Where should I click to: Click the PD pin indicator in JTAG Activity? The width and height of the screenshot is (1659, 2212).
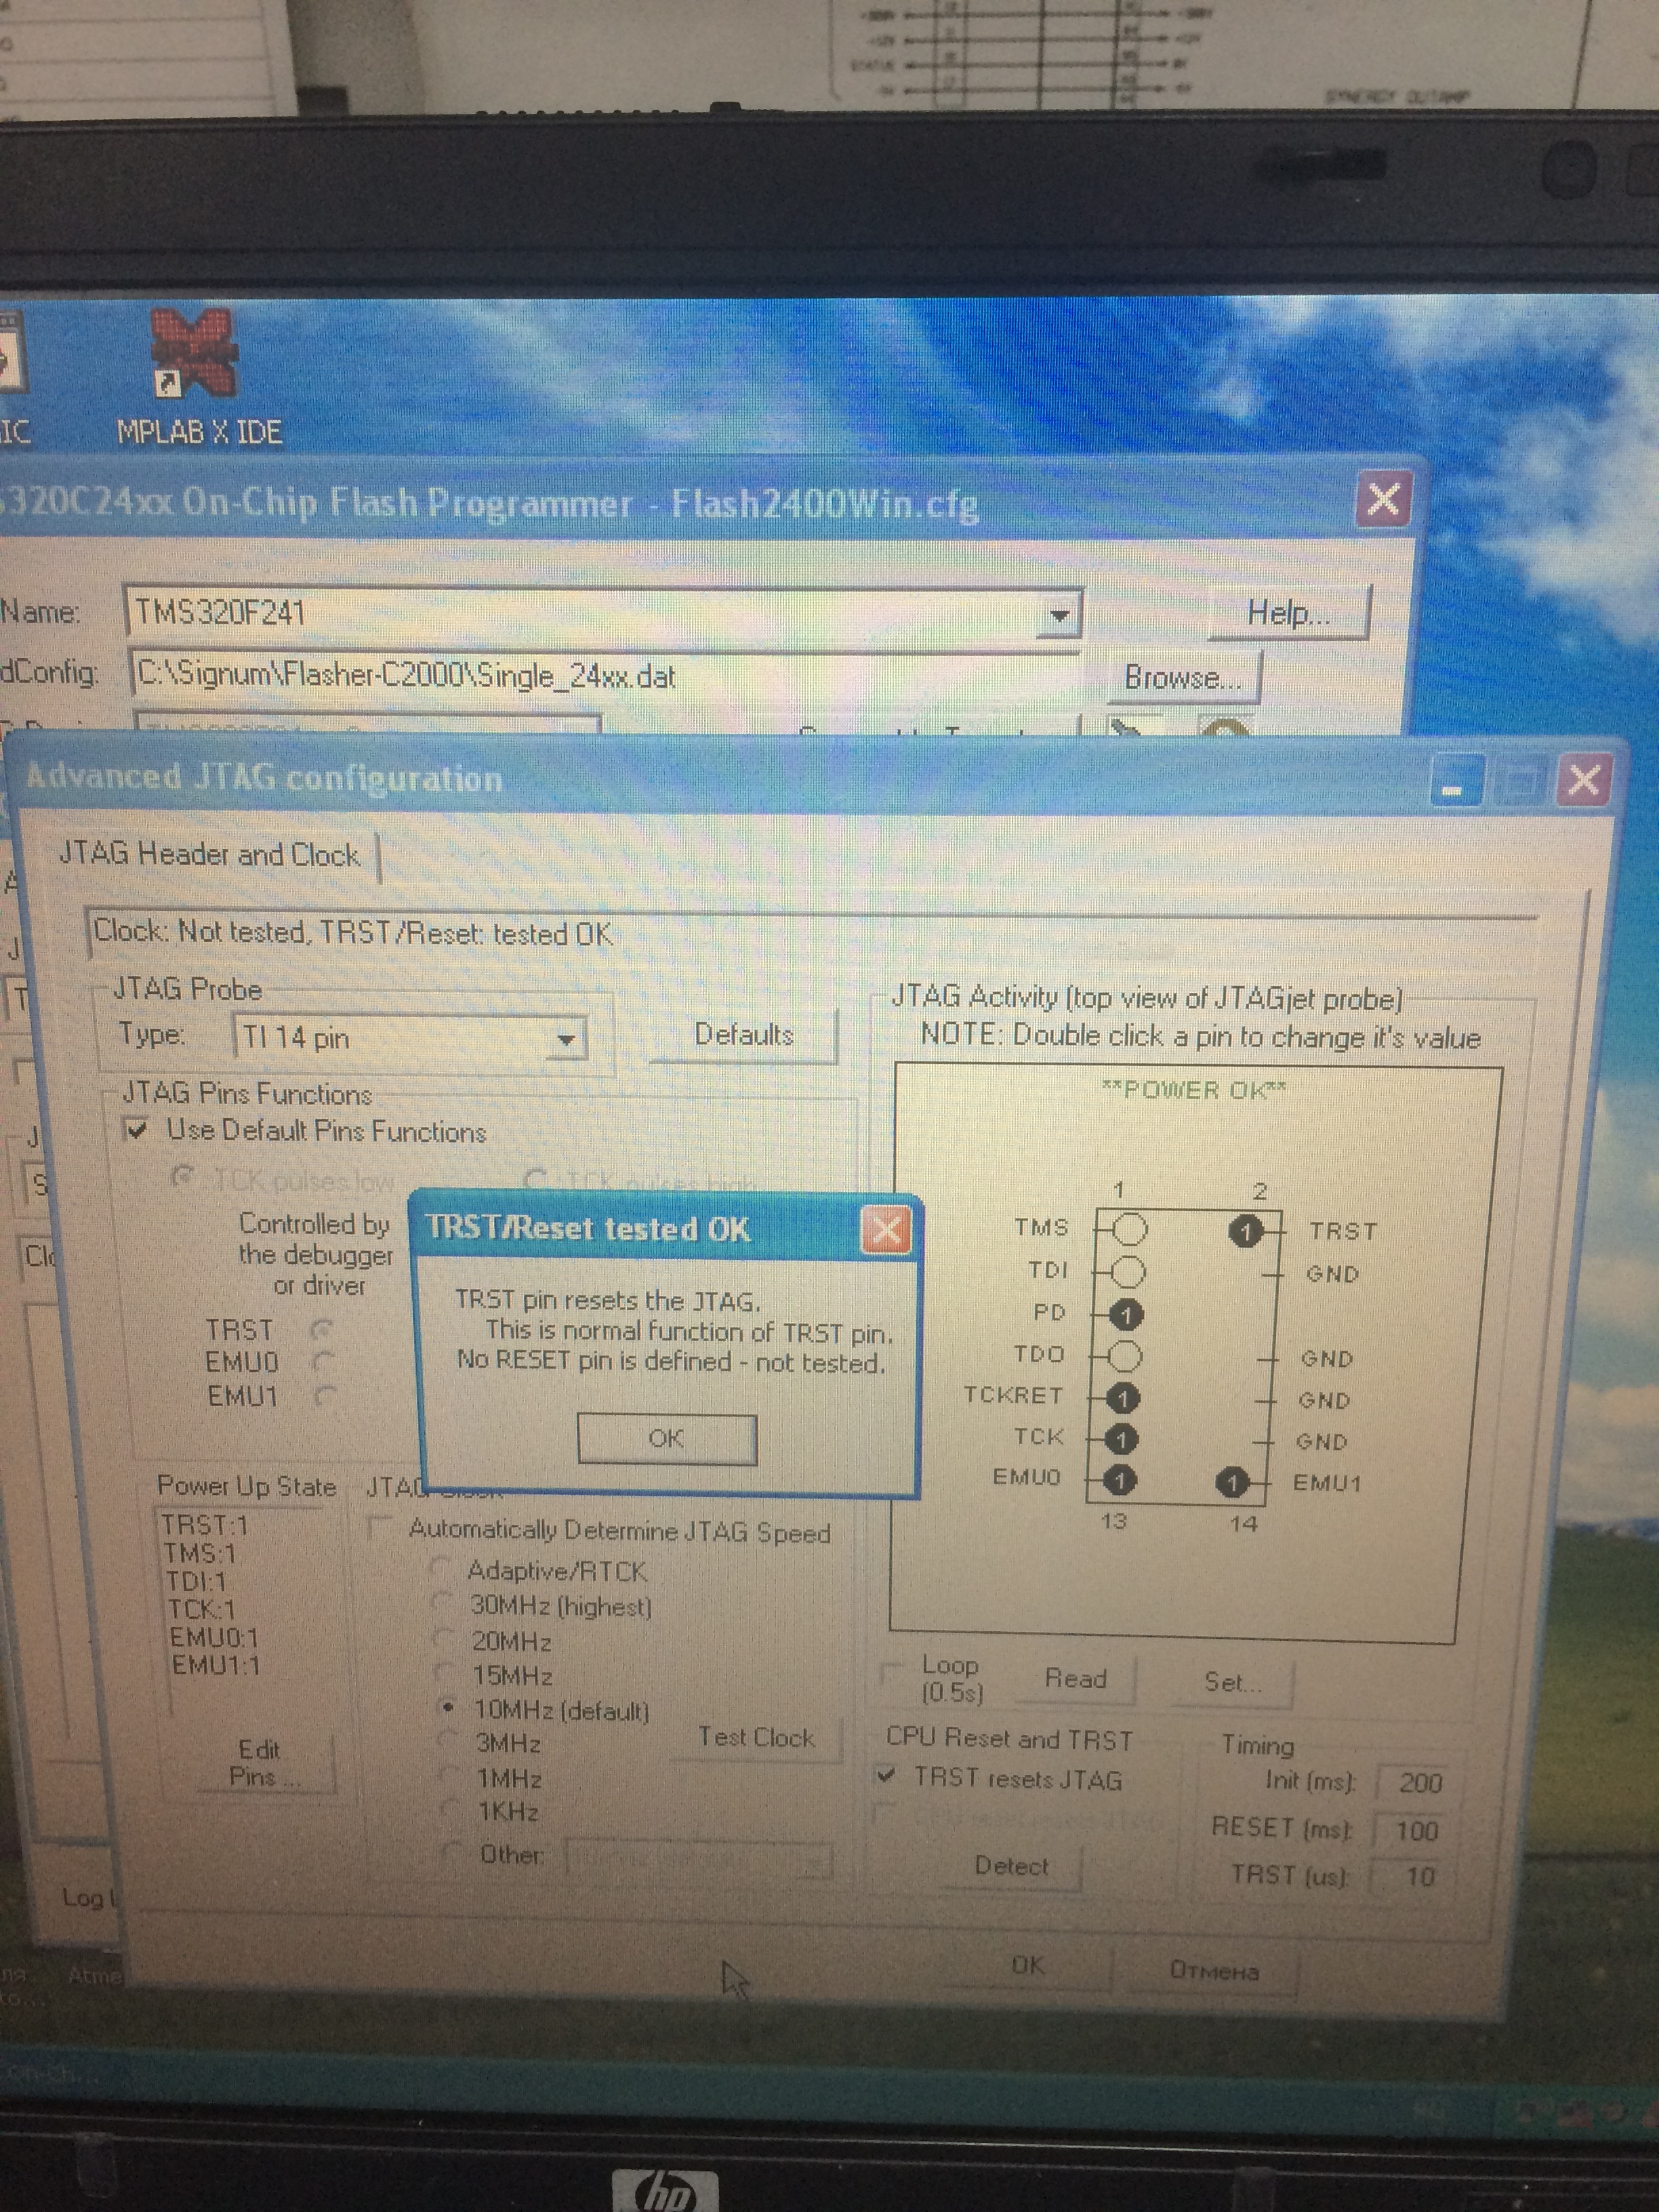pos(1126,1314)
